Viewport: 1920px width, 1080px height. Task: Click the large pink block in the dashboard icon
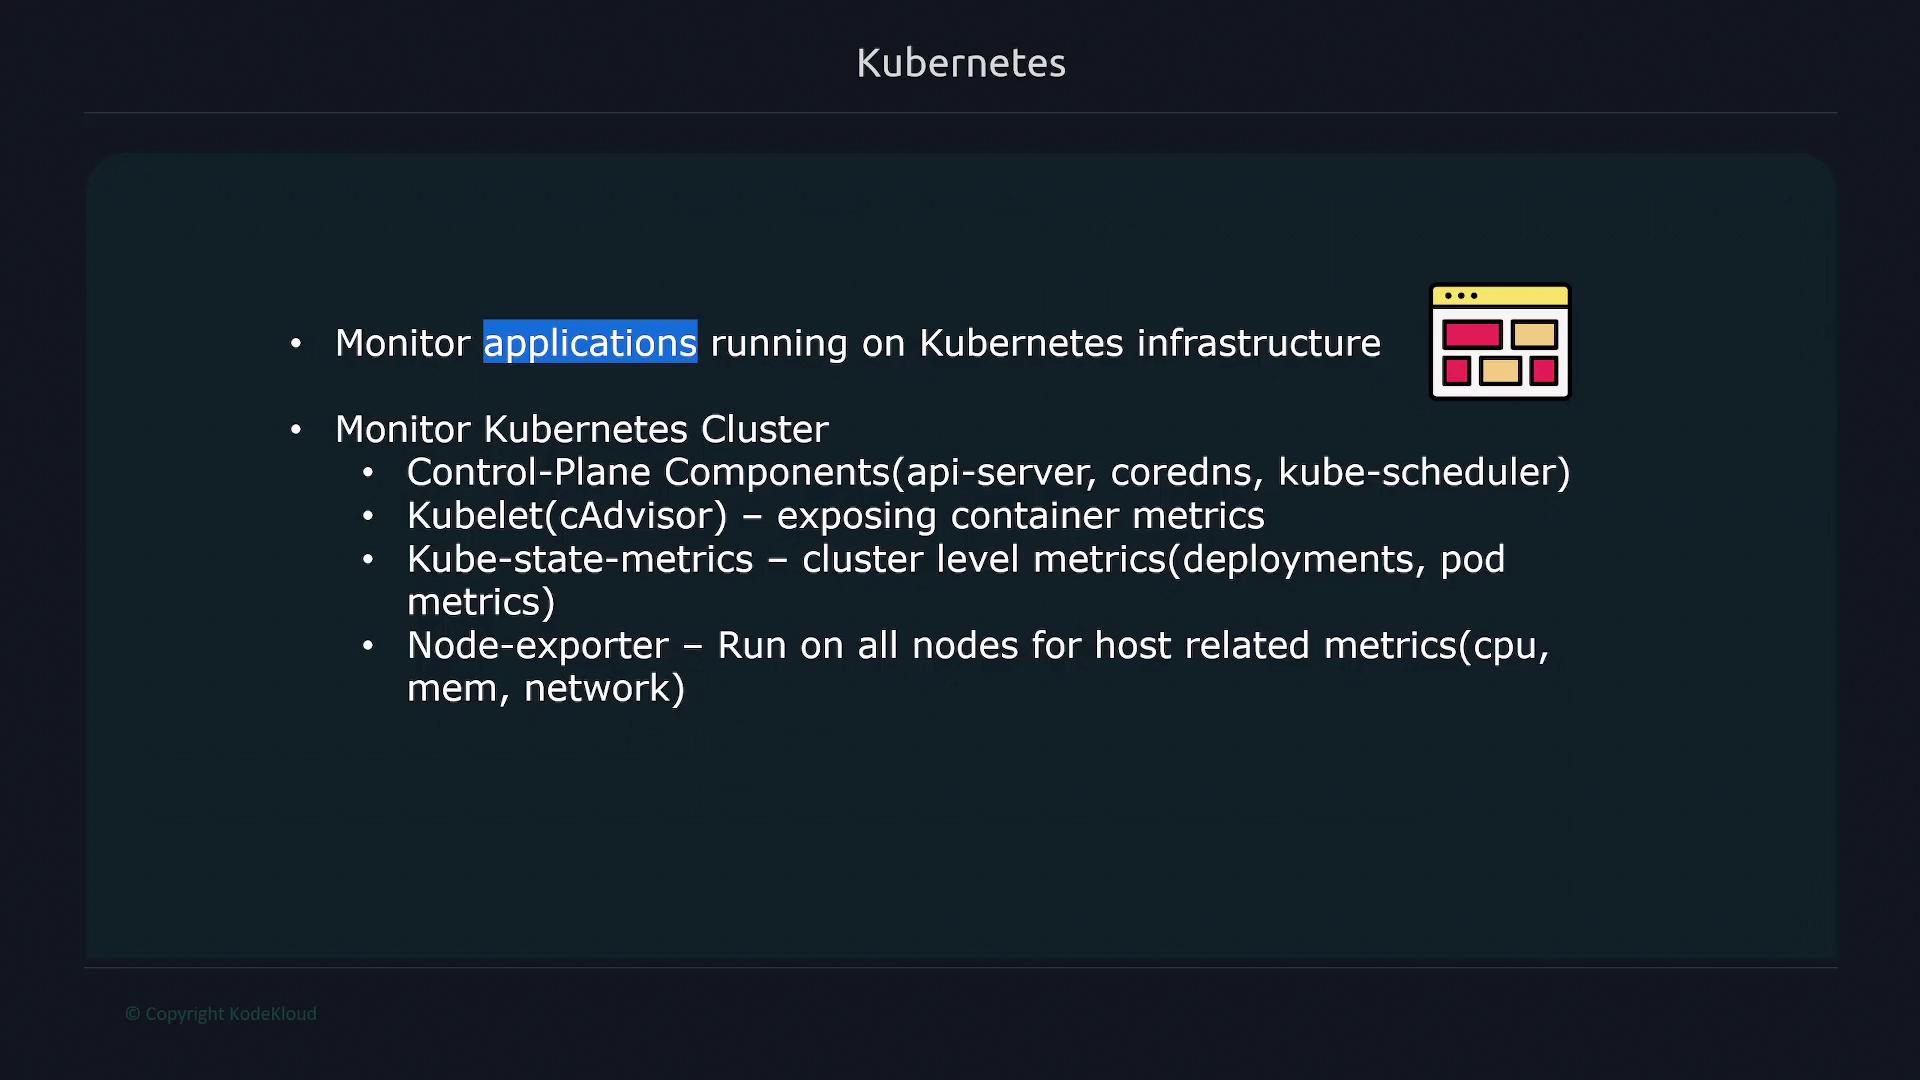1472,334
